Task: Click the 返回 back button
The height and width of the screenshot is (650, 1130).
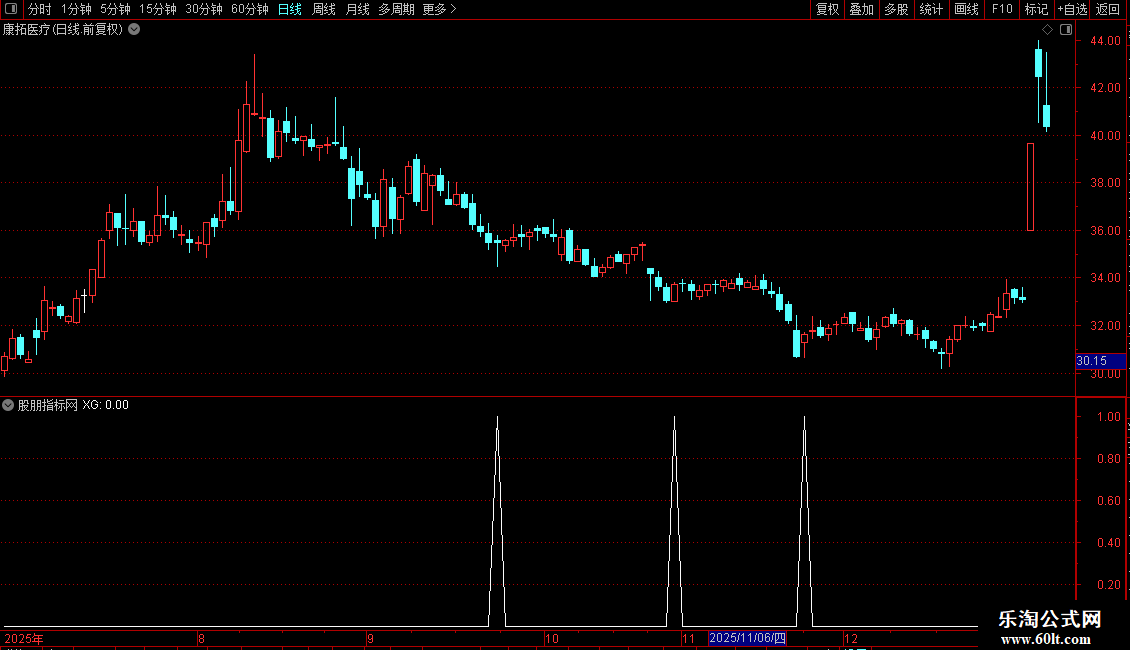Action: pyautogui.click(x=1108, y=9)
